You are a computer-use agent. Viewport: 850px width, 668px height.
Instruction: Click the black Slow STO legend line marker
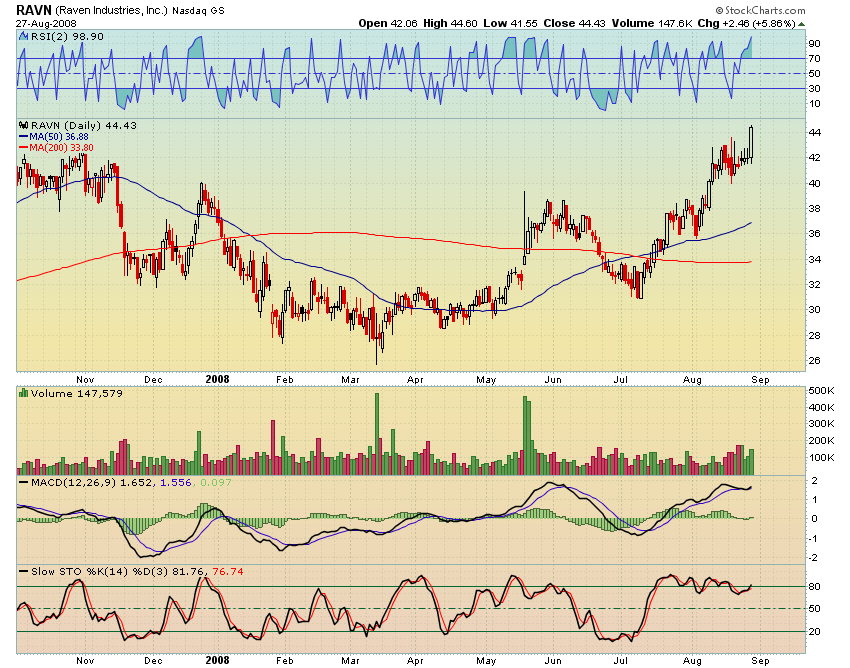(x=23, y=571)
